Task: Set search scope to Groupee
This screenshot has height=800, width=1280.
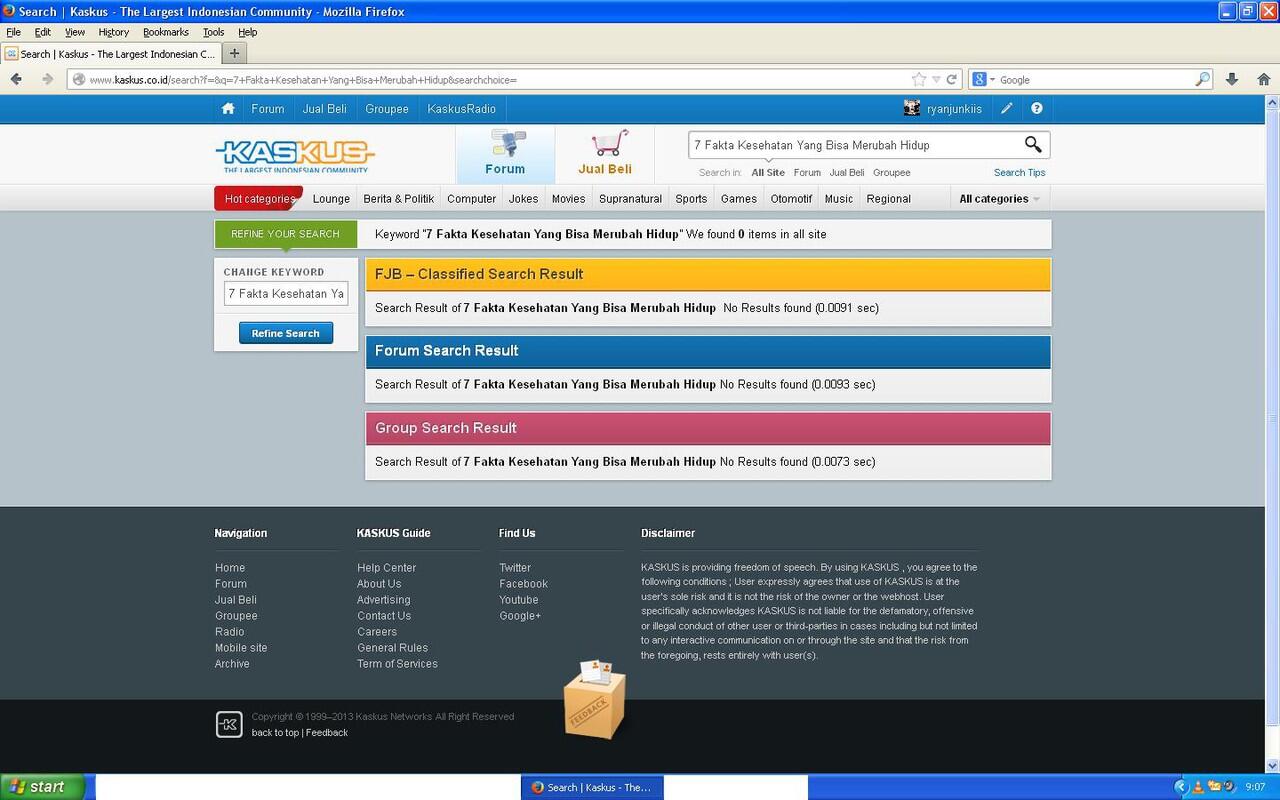Action: (x=892, y=173)
